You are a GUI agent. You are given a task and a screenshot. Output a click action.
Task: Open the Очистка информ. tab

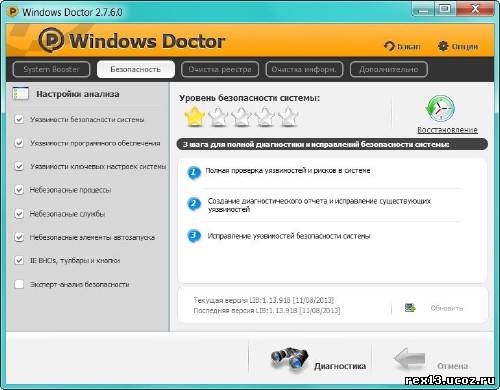[304, 69]
